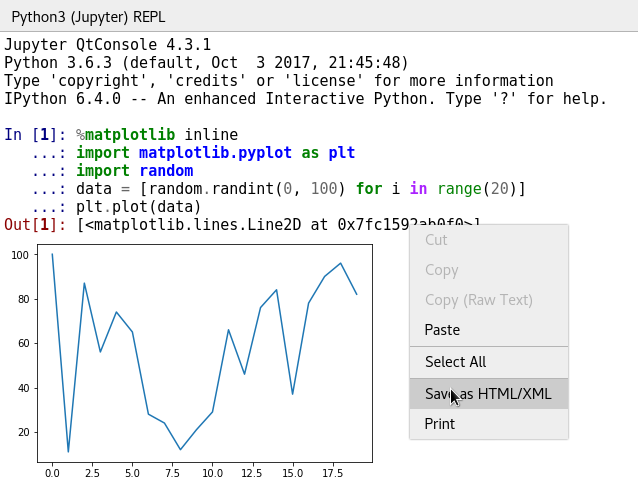Choose Copy (Raw Text) menu entry
Screen dimensions: 638x487
click(x=489, y=300)
